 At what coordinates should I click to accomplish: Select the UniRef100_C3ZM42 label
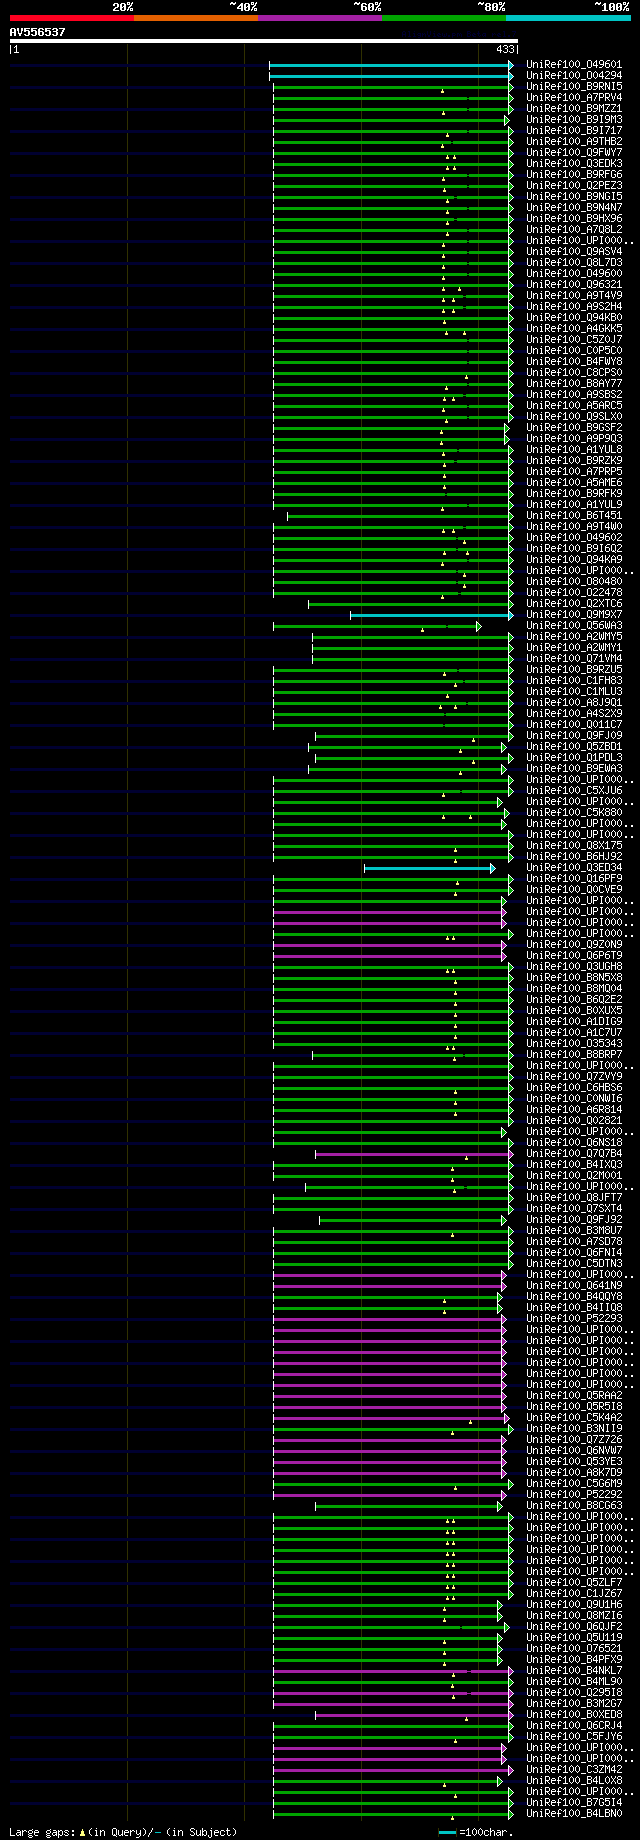click(574, 1770)
